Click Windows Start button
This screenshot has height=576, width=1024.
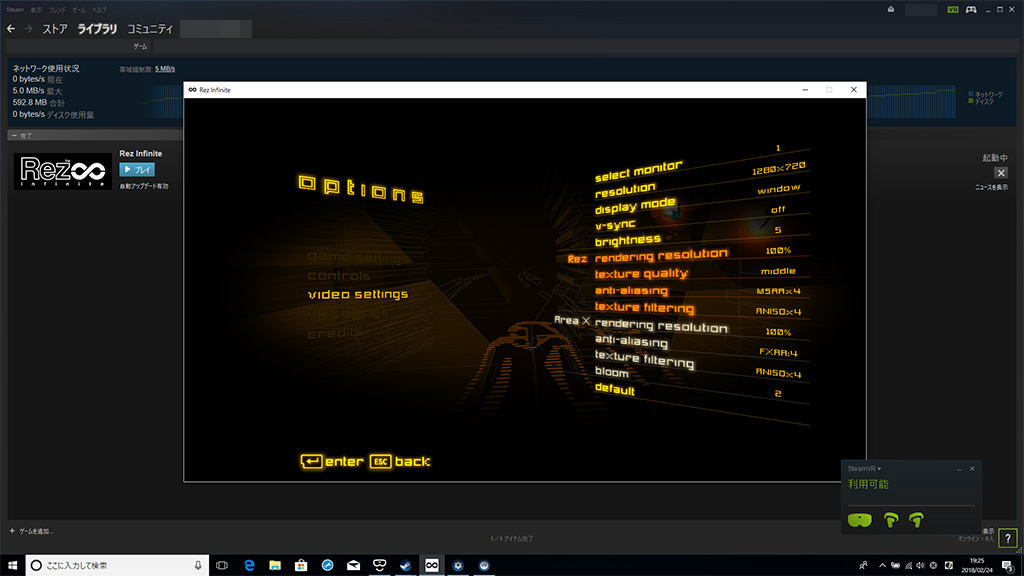point(12,566)
